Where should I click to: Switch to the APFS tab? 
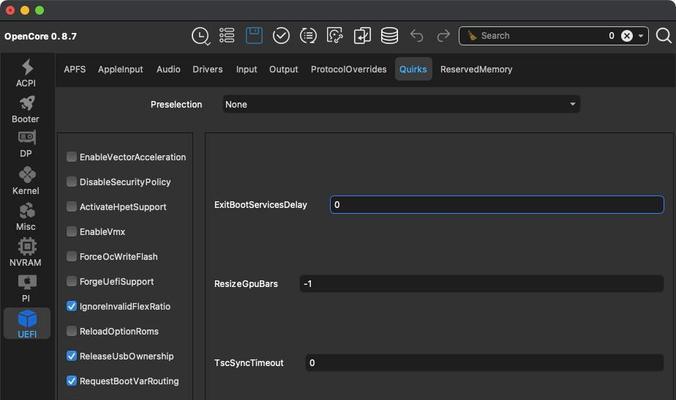(x=75, y=69)
